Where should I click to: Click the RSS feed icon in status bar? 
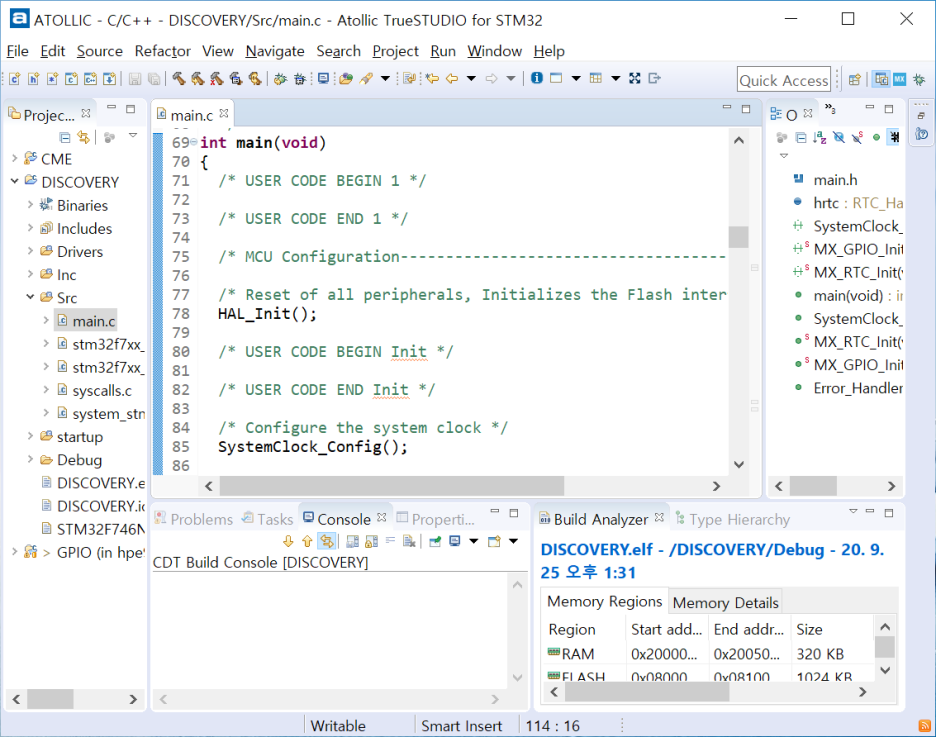click(925, 726)
